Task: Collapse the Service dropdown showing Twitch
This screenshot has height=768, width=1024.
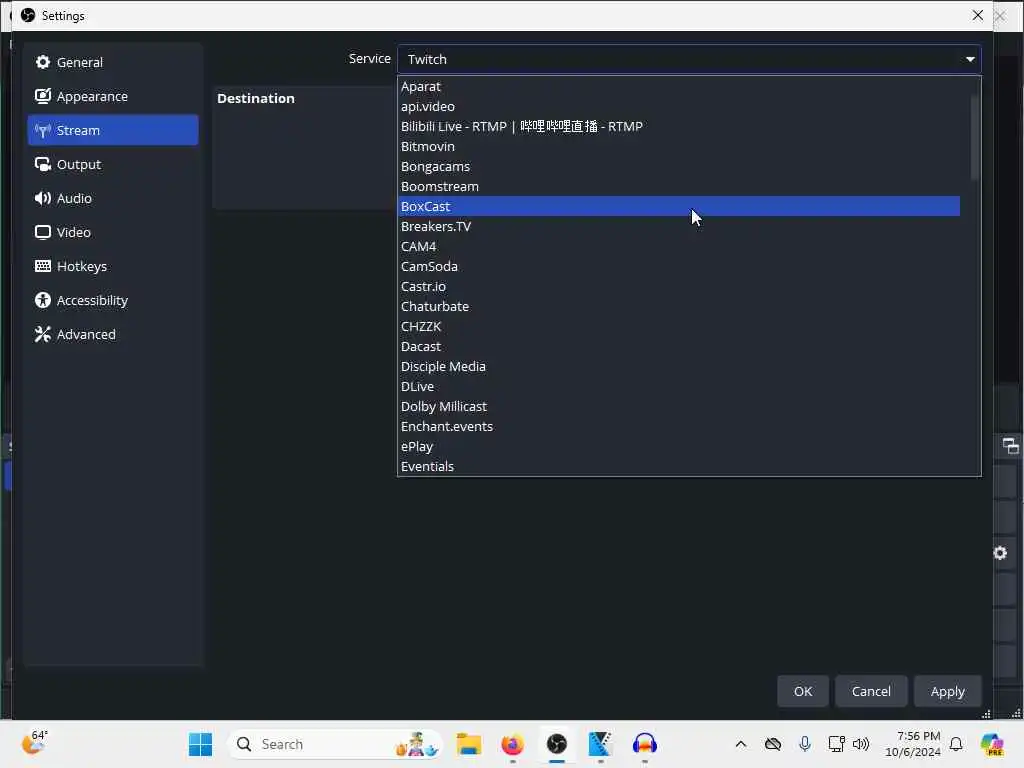Action: click(x=689, y=59)
